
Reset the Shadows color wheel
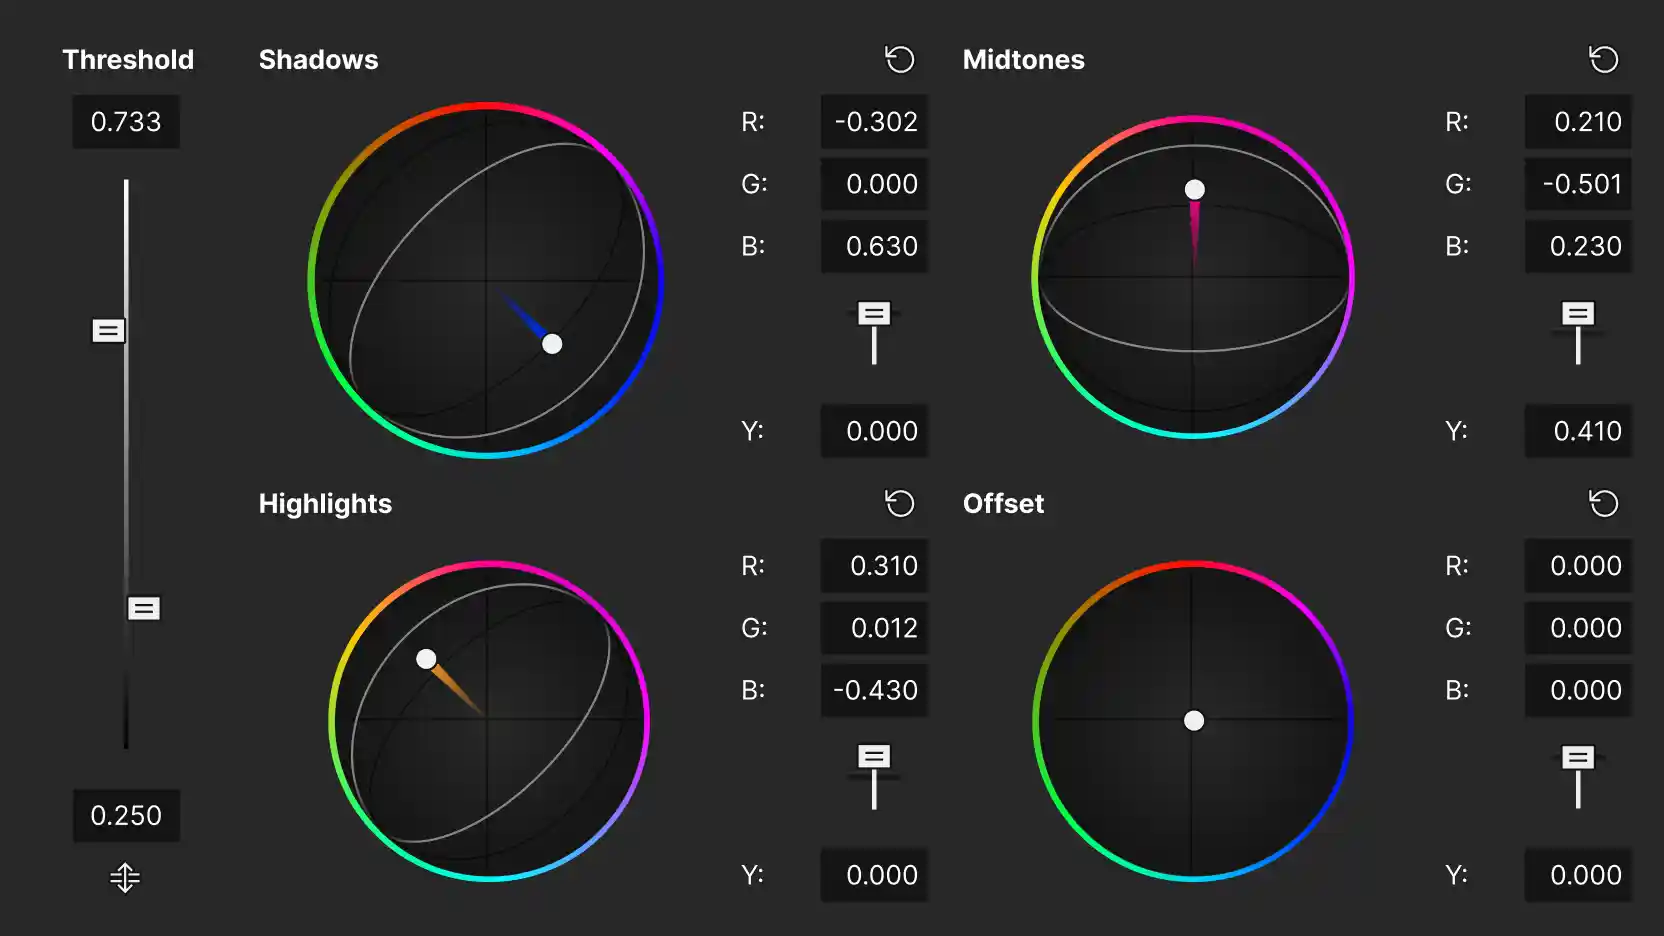coord(900,60)
